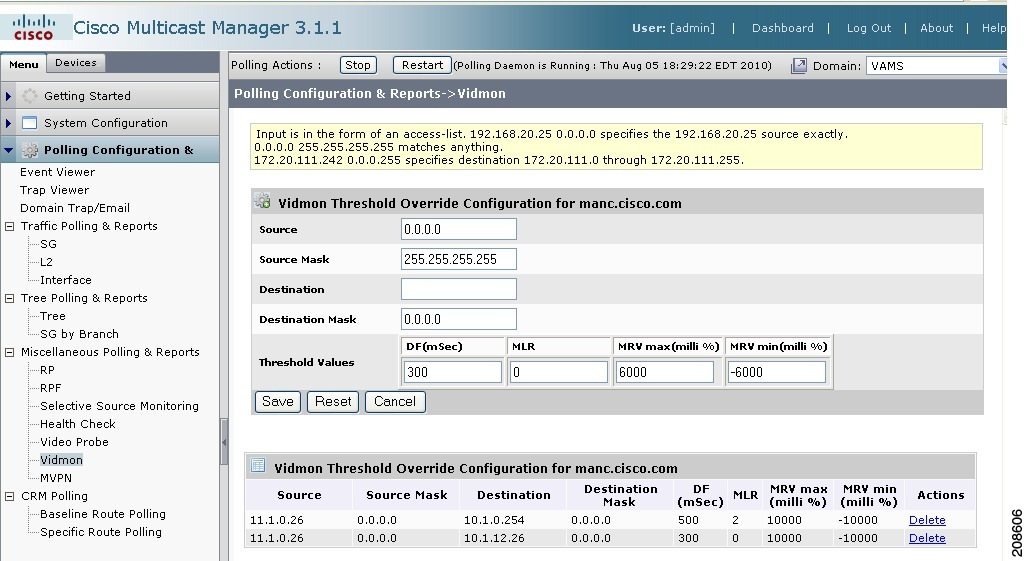The width and height of the screenshot is (1024, 561).
Task: Click the Vidmon Threshold configuration gear icon
Action: [x=263, y=202]
